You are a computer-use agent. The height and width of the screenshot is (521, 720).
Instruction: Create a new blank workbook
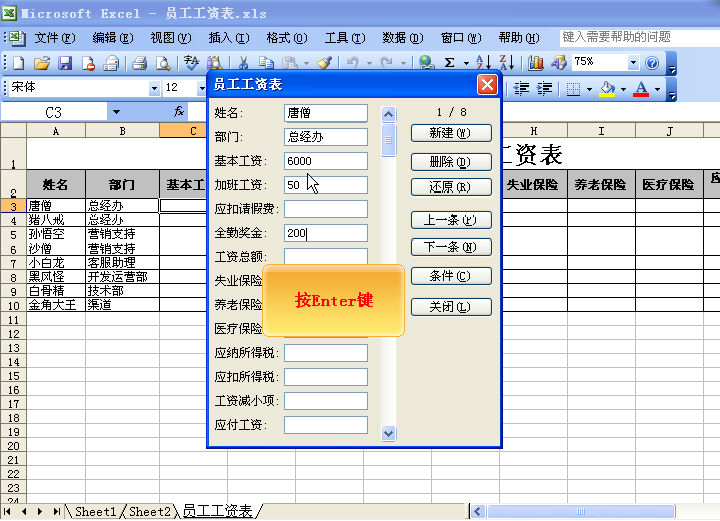point(18,63)
